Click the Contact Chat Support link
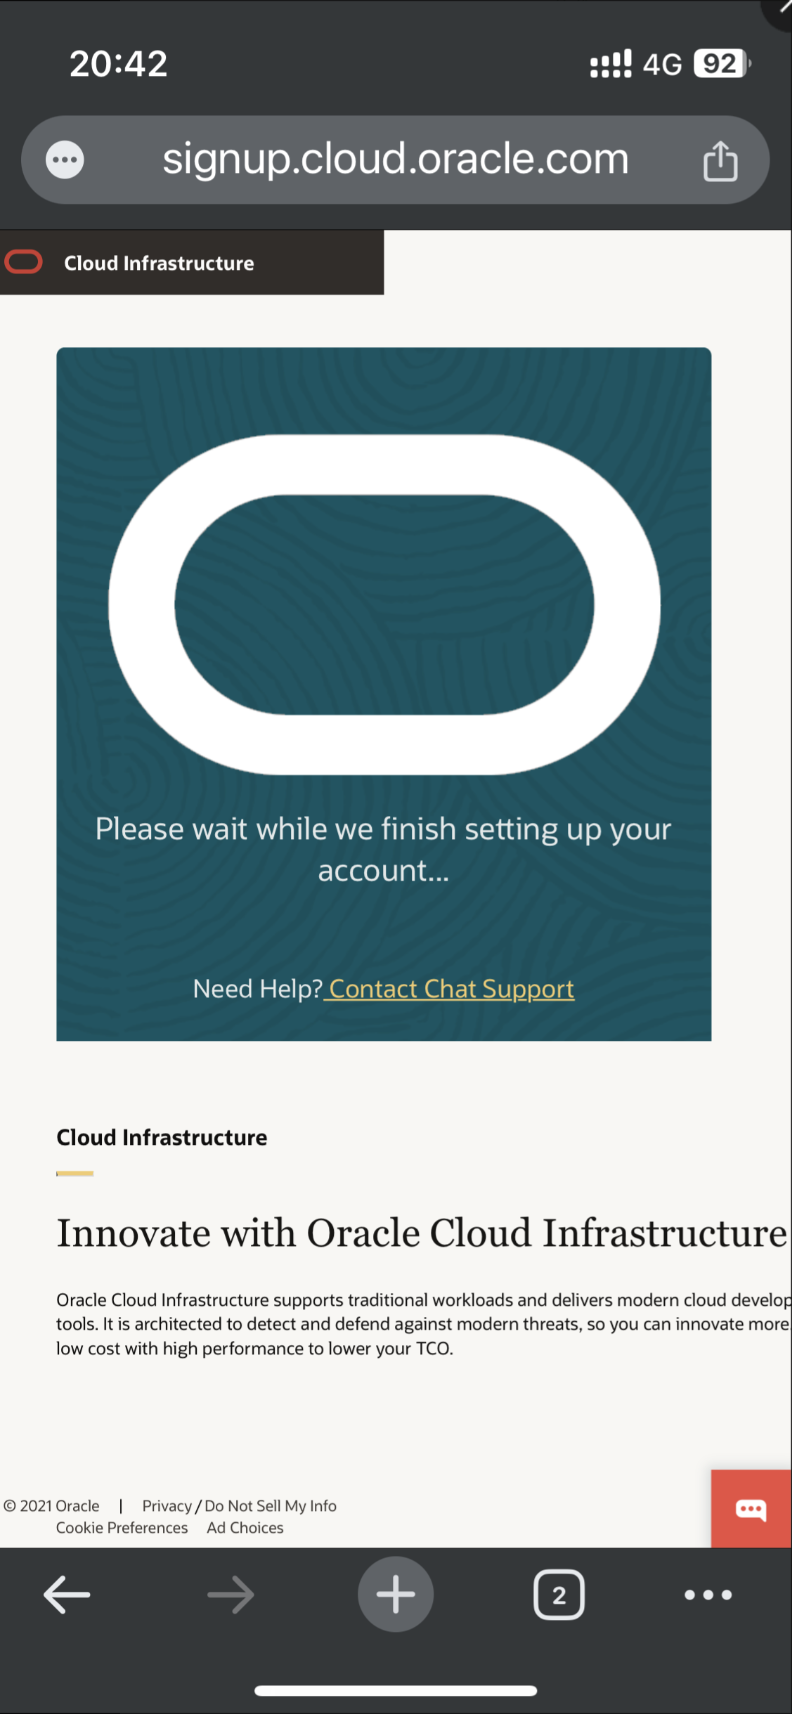The height and width of the screenshot is (1714, 792). tap(450, 989)
